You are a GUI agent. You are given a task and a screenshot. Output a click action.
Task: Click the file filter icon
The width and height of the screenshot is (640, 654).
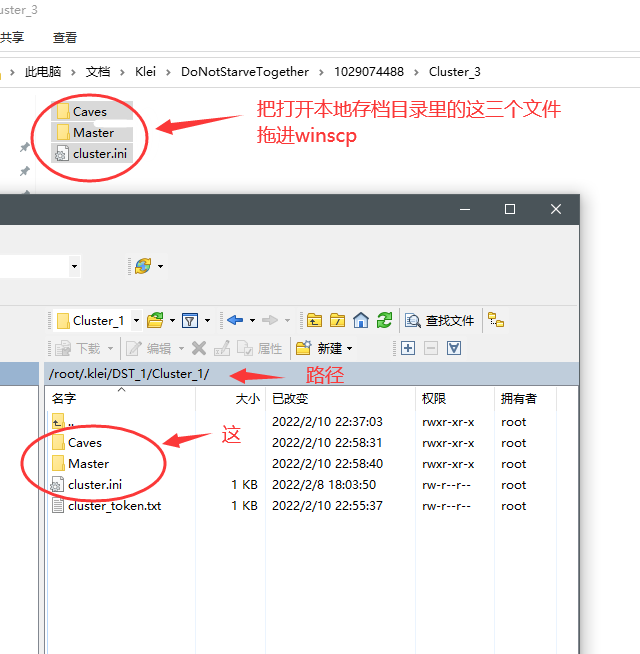click(x=190, y=320)
